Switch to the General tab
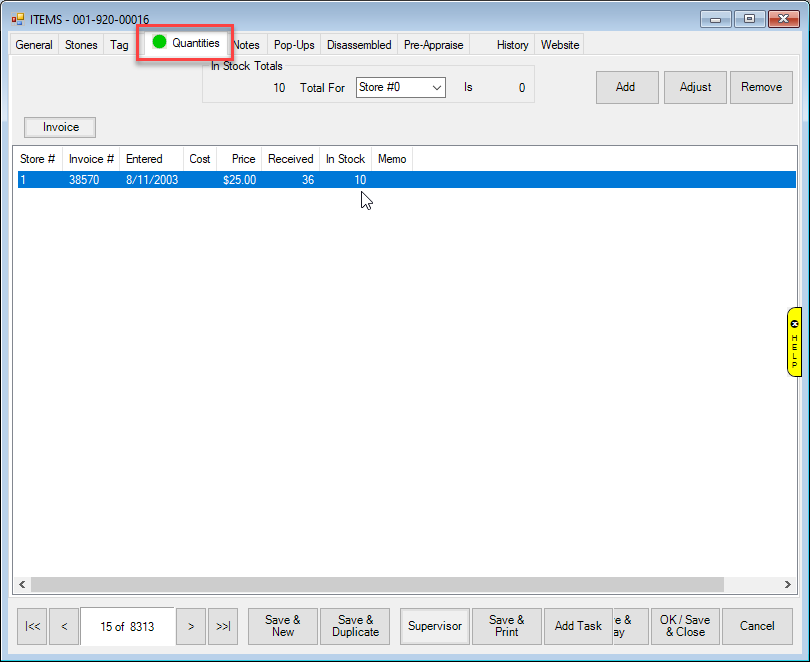The width and height of the screenshot is (810, 662). coord(34,45)
